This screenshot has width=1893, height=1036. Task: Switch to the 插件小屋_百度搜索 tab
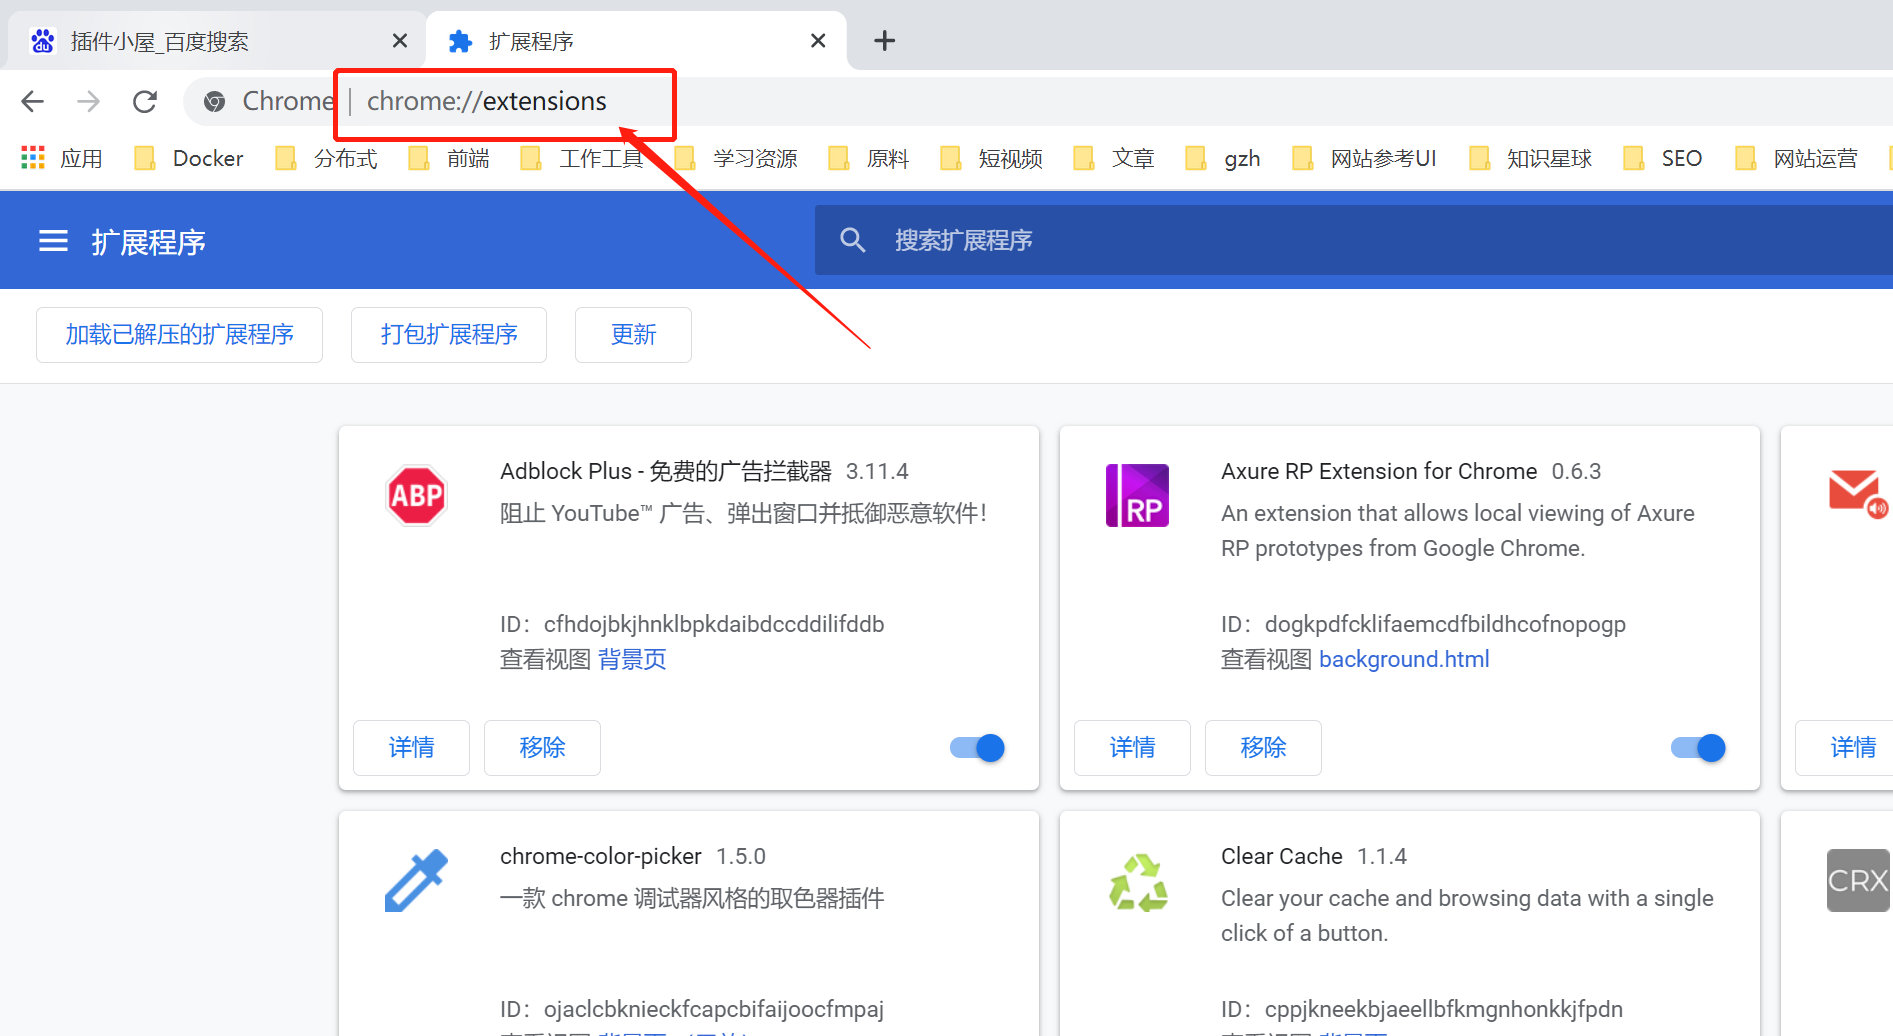point(214,41)
